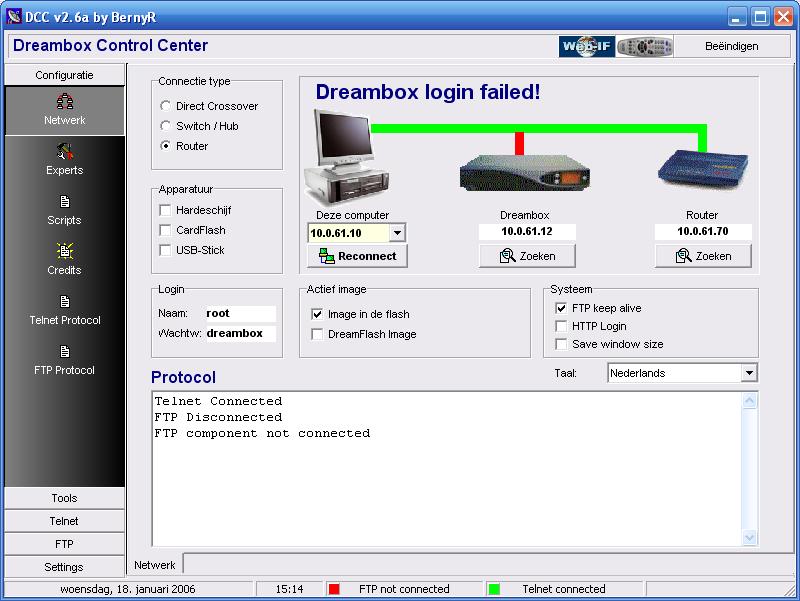Select Router connection type
This screenshot has height=601, width=800.
pos(165,146)
